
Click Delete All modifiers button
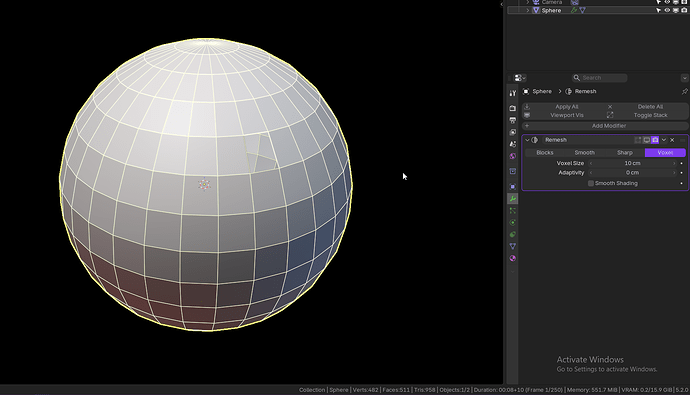point(646,107)
